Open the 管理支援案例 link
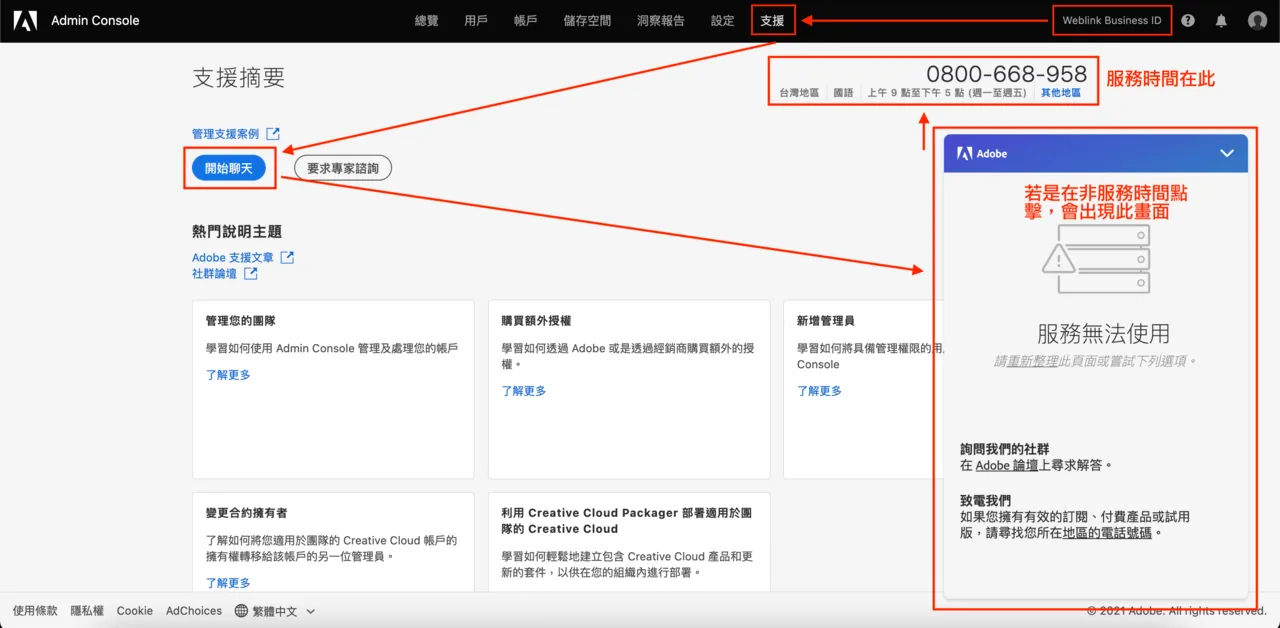 point(225,134)
